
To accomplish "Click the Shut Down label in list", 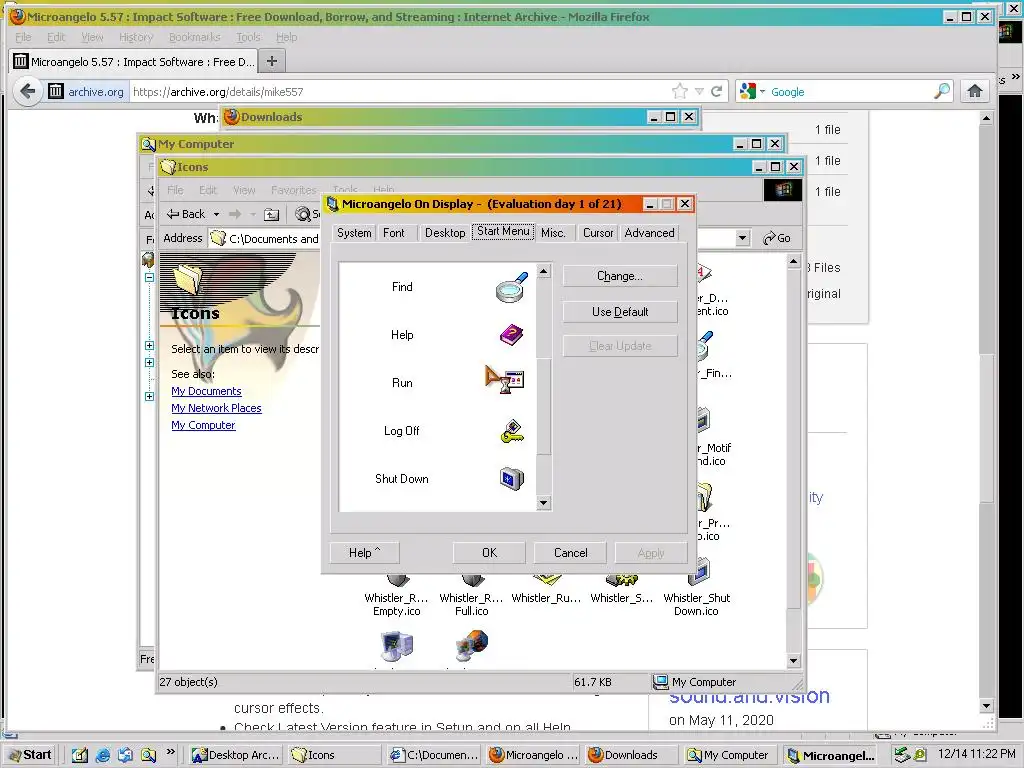I will click(402, 479).
